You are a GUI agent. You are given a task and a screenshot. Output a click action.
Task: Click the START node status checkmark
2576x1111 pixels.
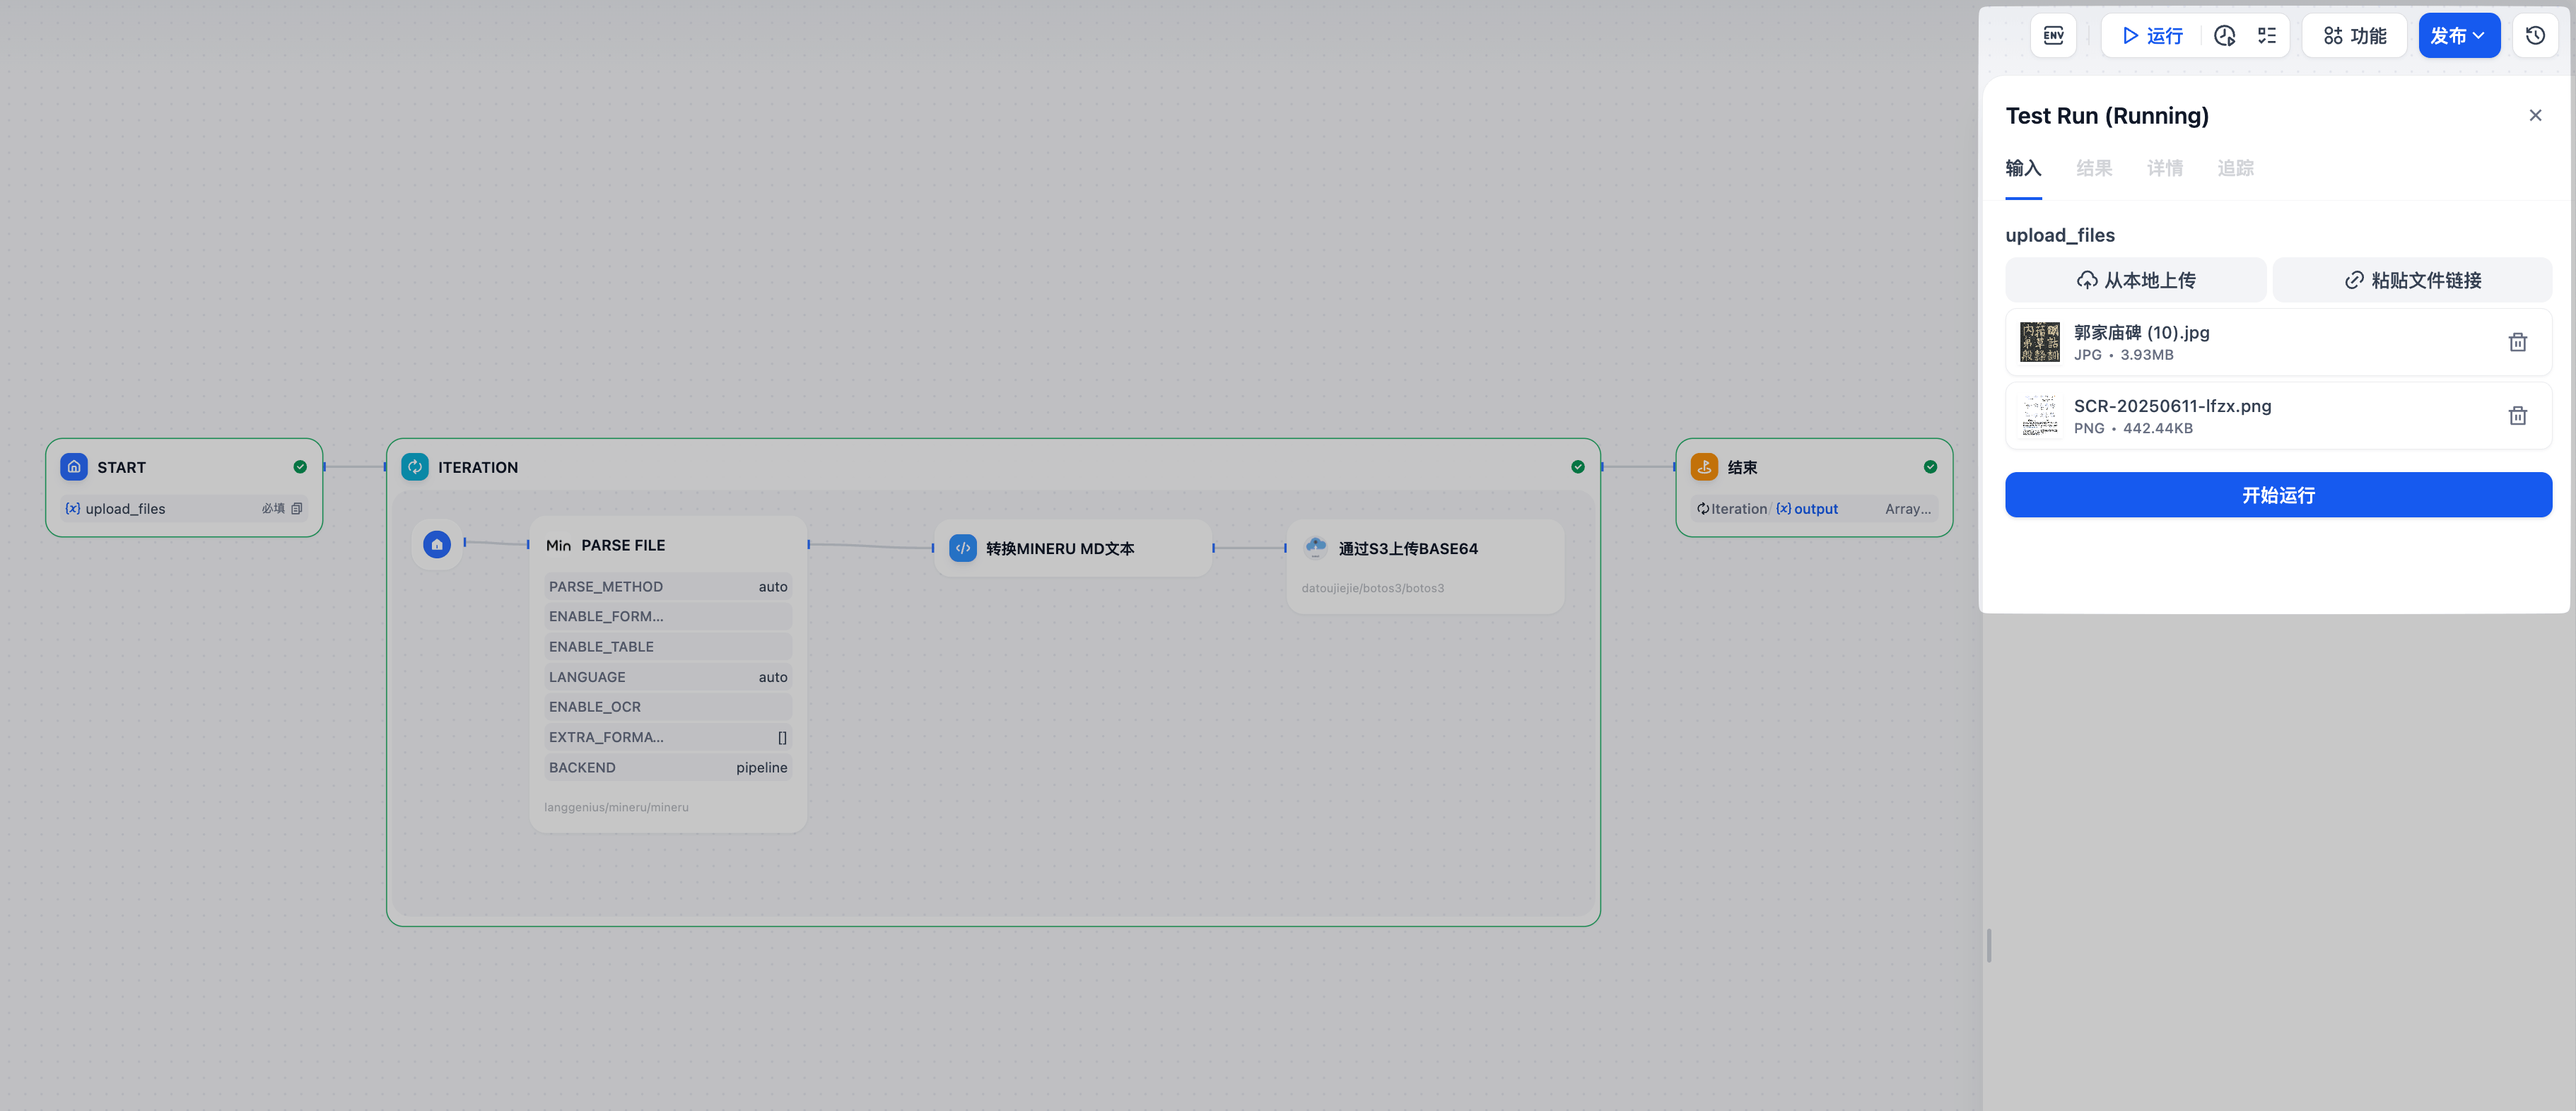click(x=300, y=467)
